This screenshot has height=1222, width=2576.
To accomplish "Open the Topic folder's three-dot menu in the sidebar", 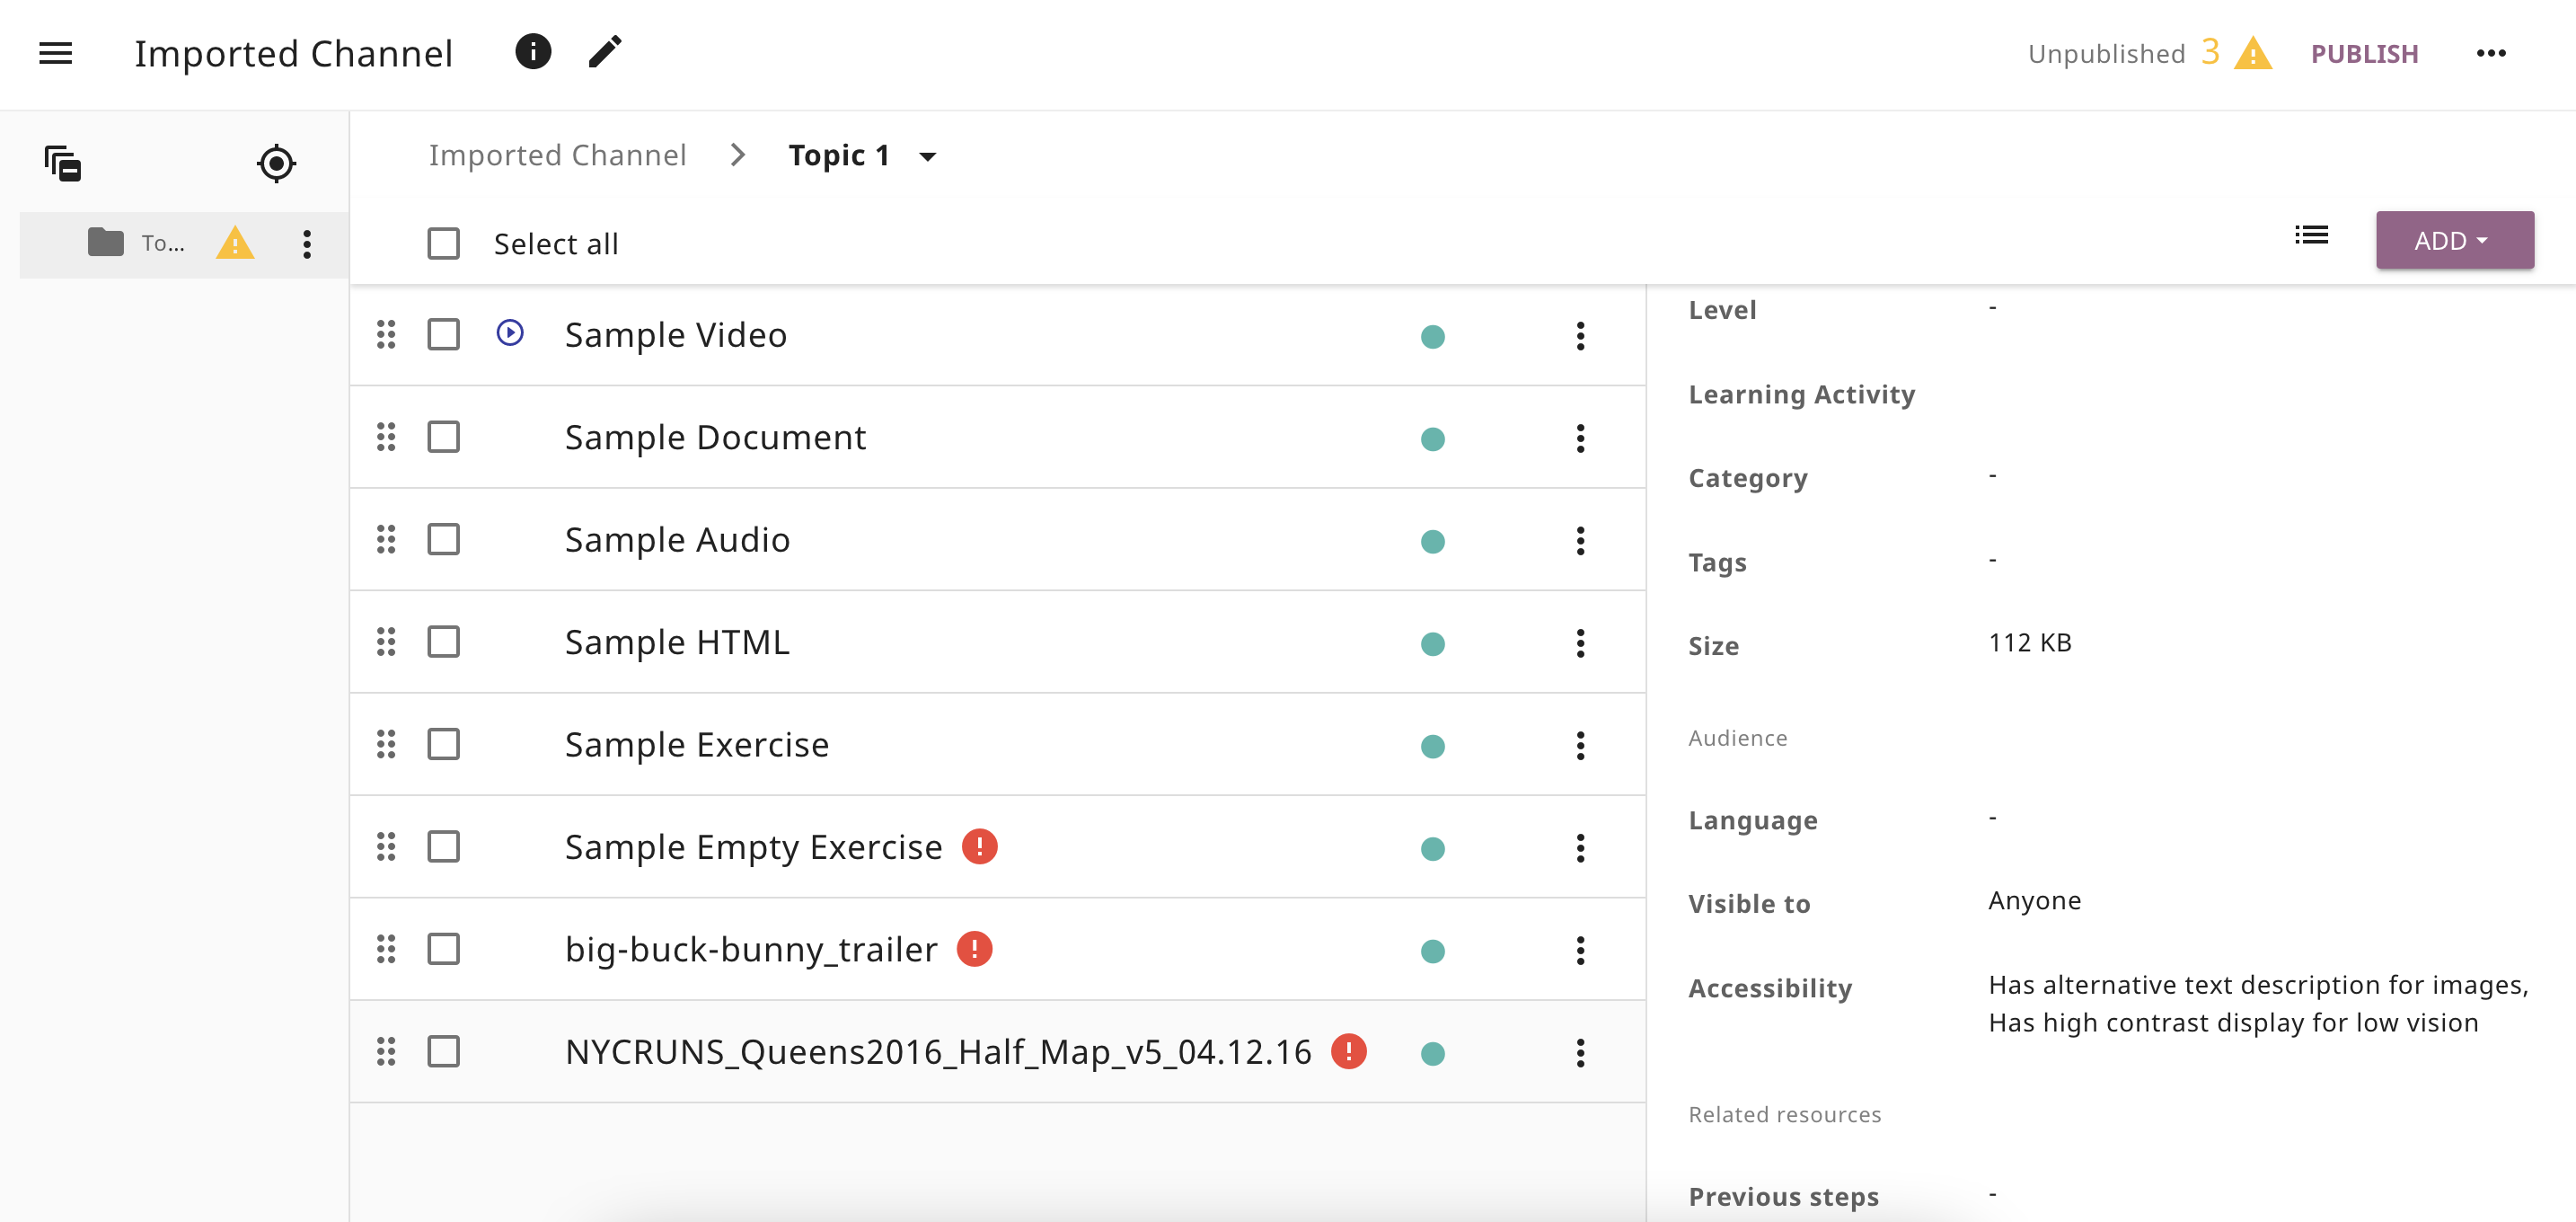I will tap(307, 244).
